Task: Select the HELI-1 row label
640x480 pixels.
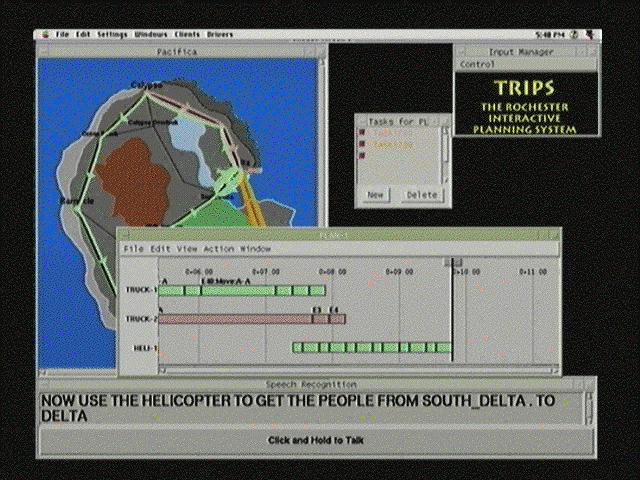Action: (145, 348)
